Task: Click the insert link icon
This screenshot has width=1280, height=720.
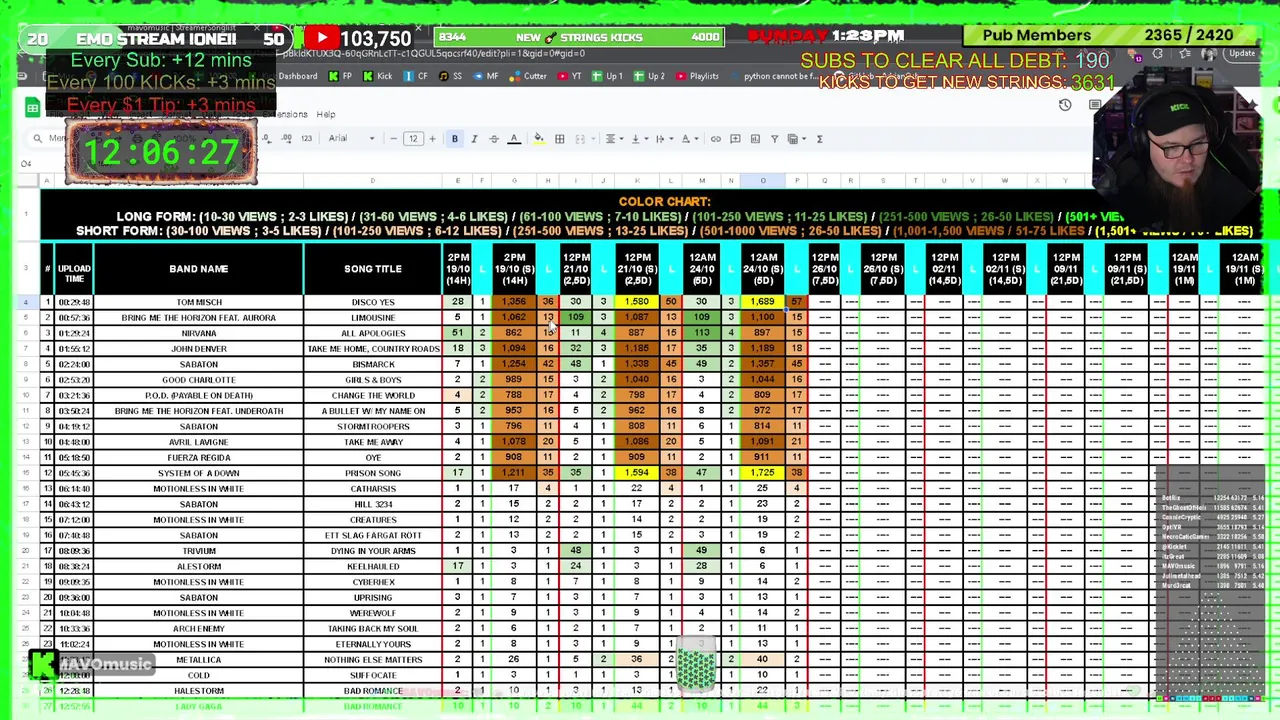Action: click(x=716, y=139)
